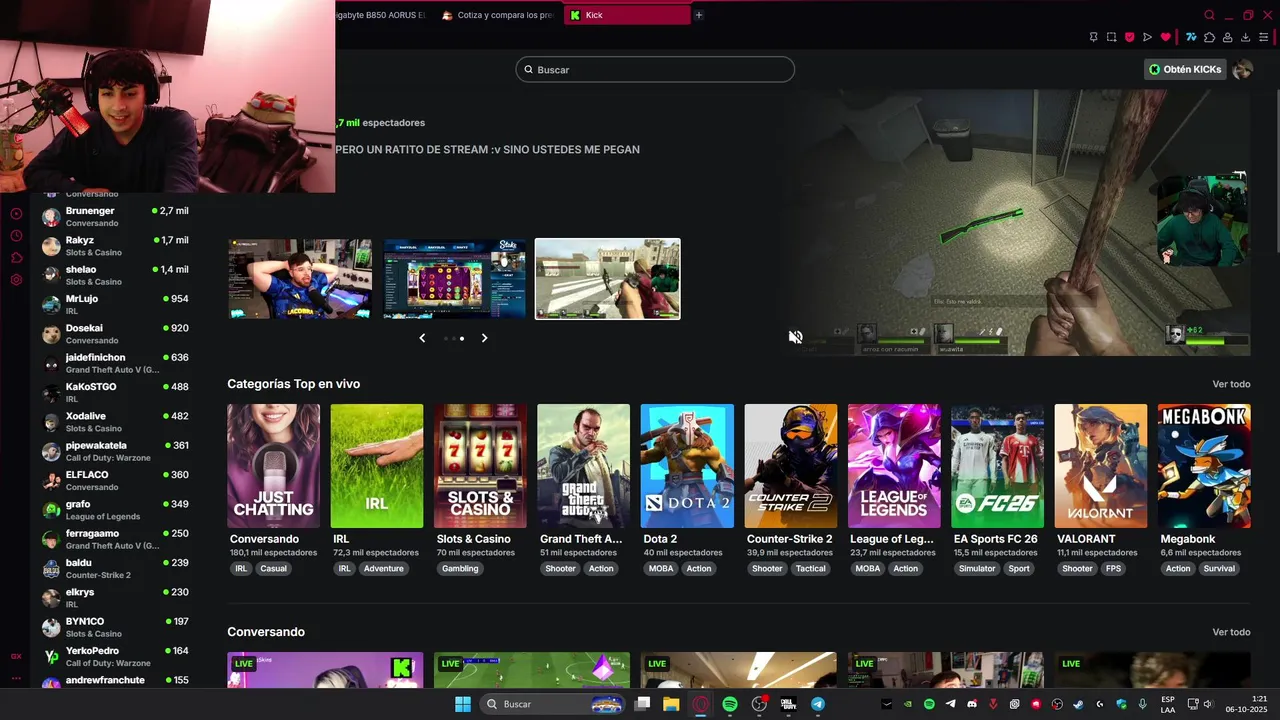
Task: Click the pin icon in address toolbar
Action: pyautogui.click(x=1093, y=37)
